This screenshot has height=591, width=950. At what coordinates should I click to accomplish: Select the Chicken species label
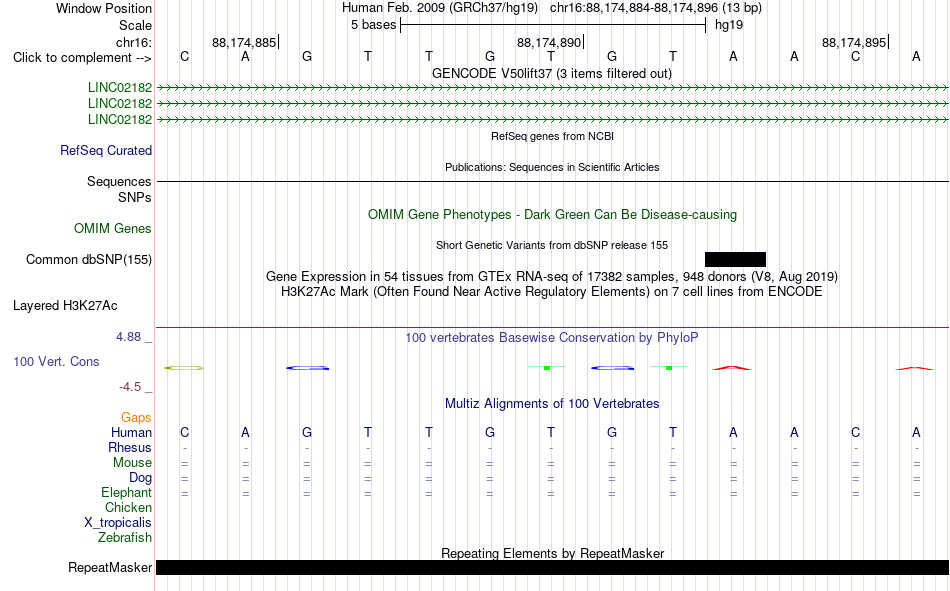point(128,507)
